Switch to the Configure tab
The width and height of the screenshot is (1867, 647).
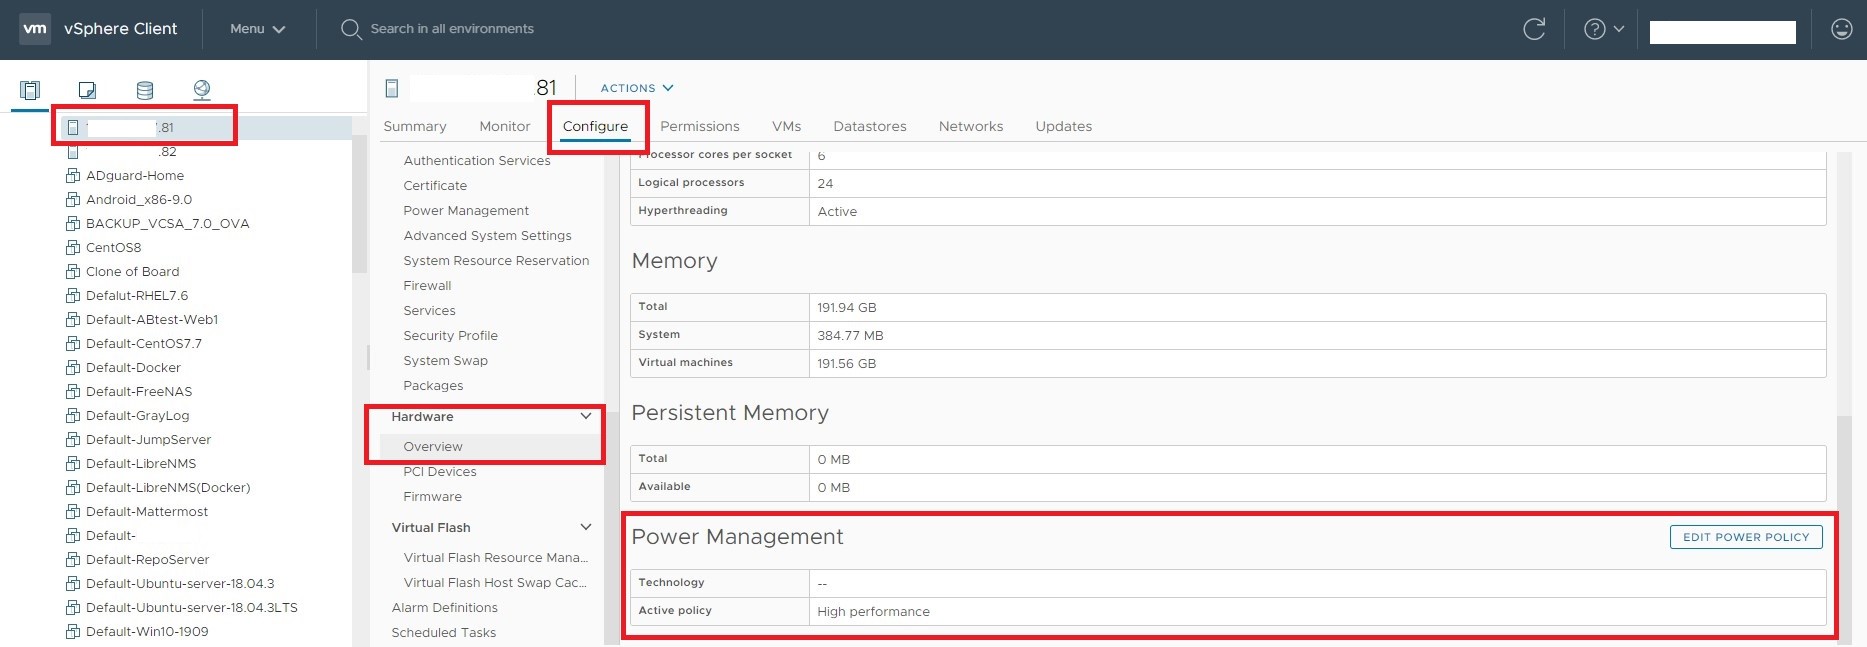click(x=595, y=126)
